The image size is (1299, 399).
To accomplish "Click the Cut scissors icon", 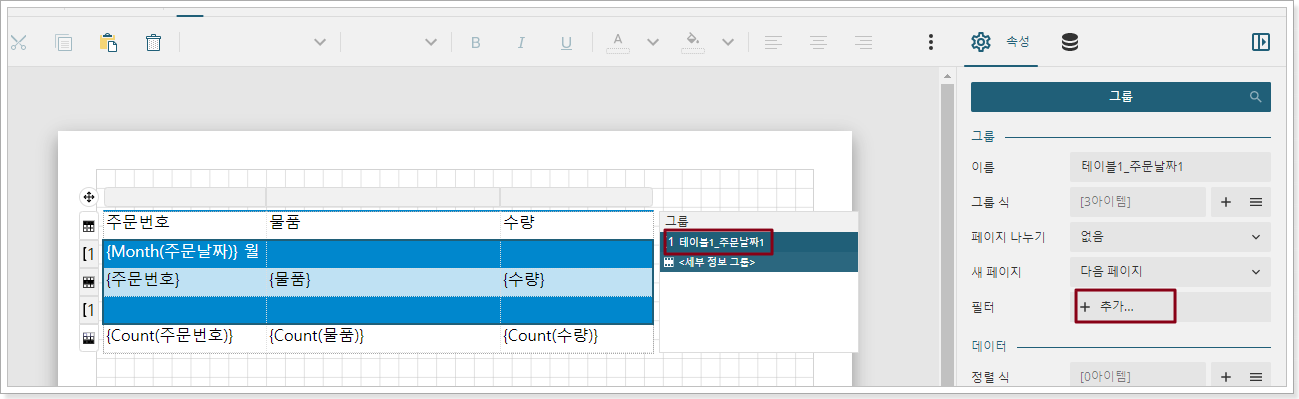I will click(x=17, y=42).
